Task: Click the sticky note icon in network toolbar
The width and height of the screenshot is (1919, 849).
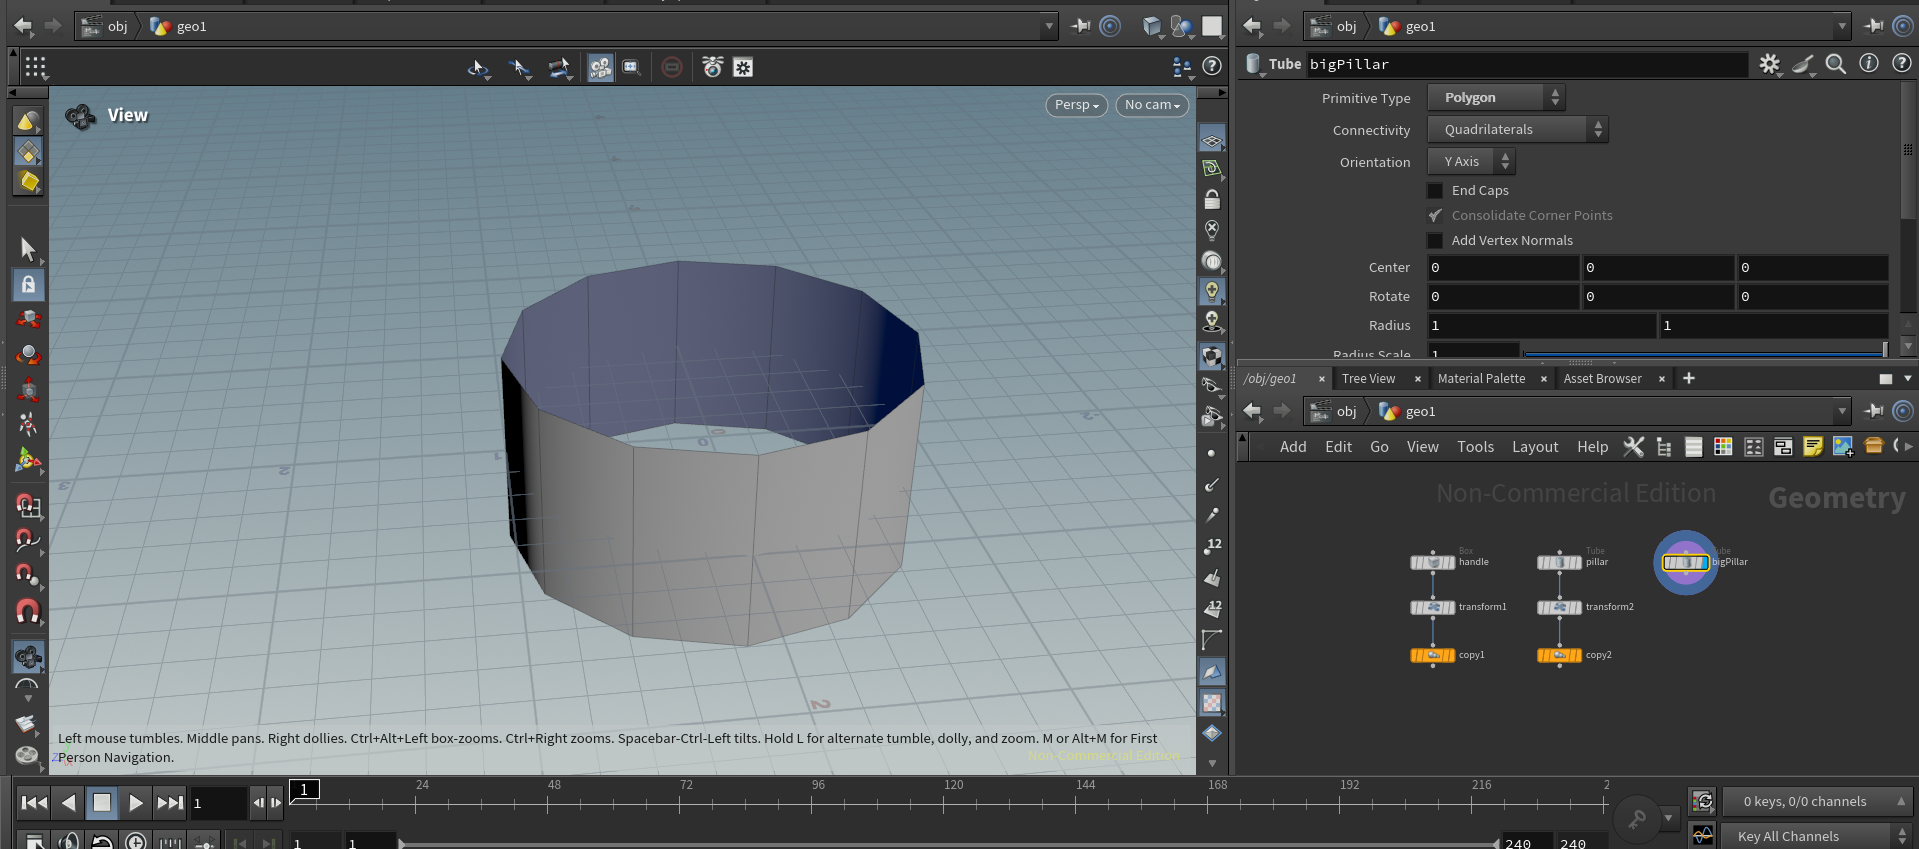Action: tap(1812, 447)
